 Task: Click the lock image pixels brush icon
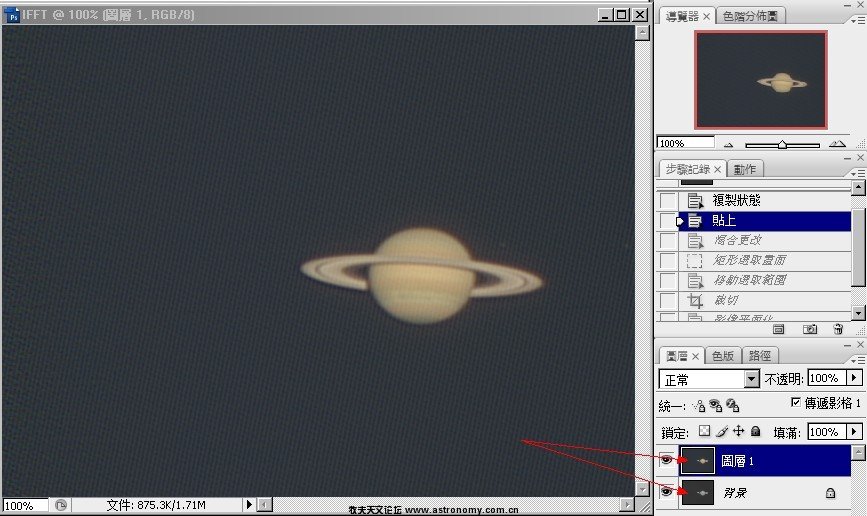pos(721,432)
